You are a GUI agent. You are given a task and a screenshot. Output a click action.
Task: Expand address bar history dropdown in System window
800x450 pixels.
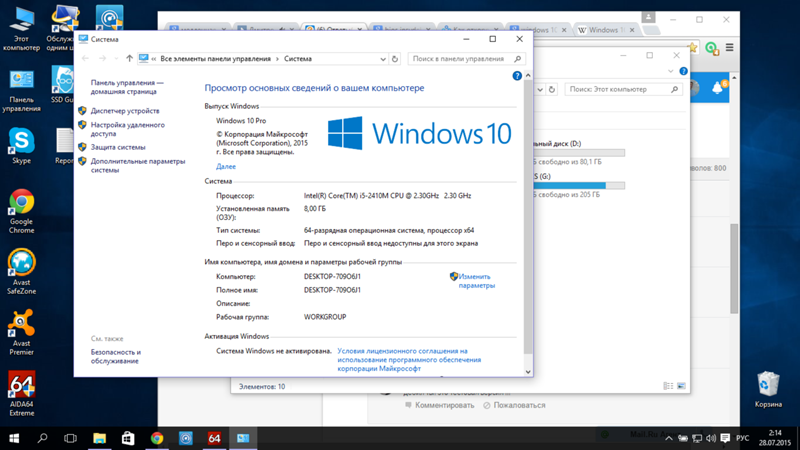(383, 59)
